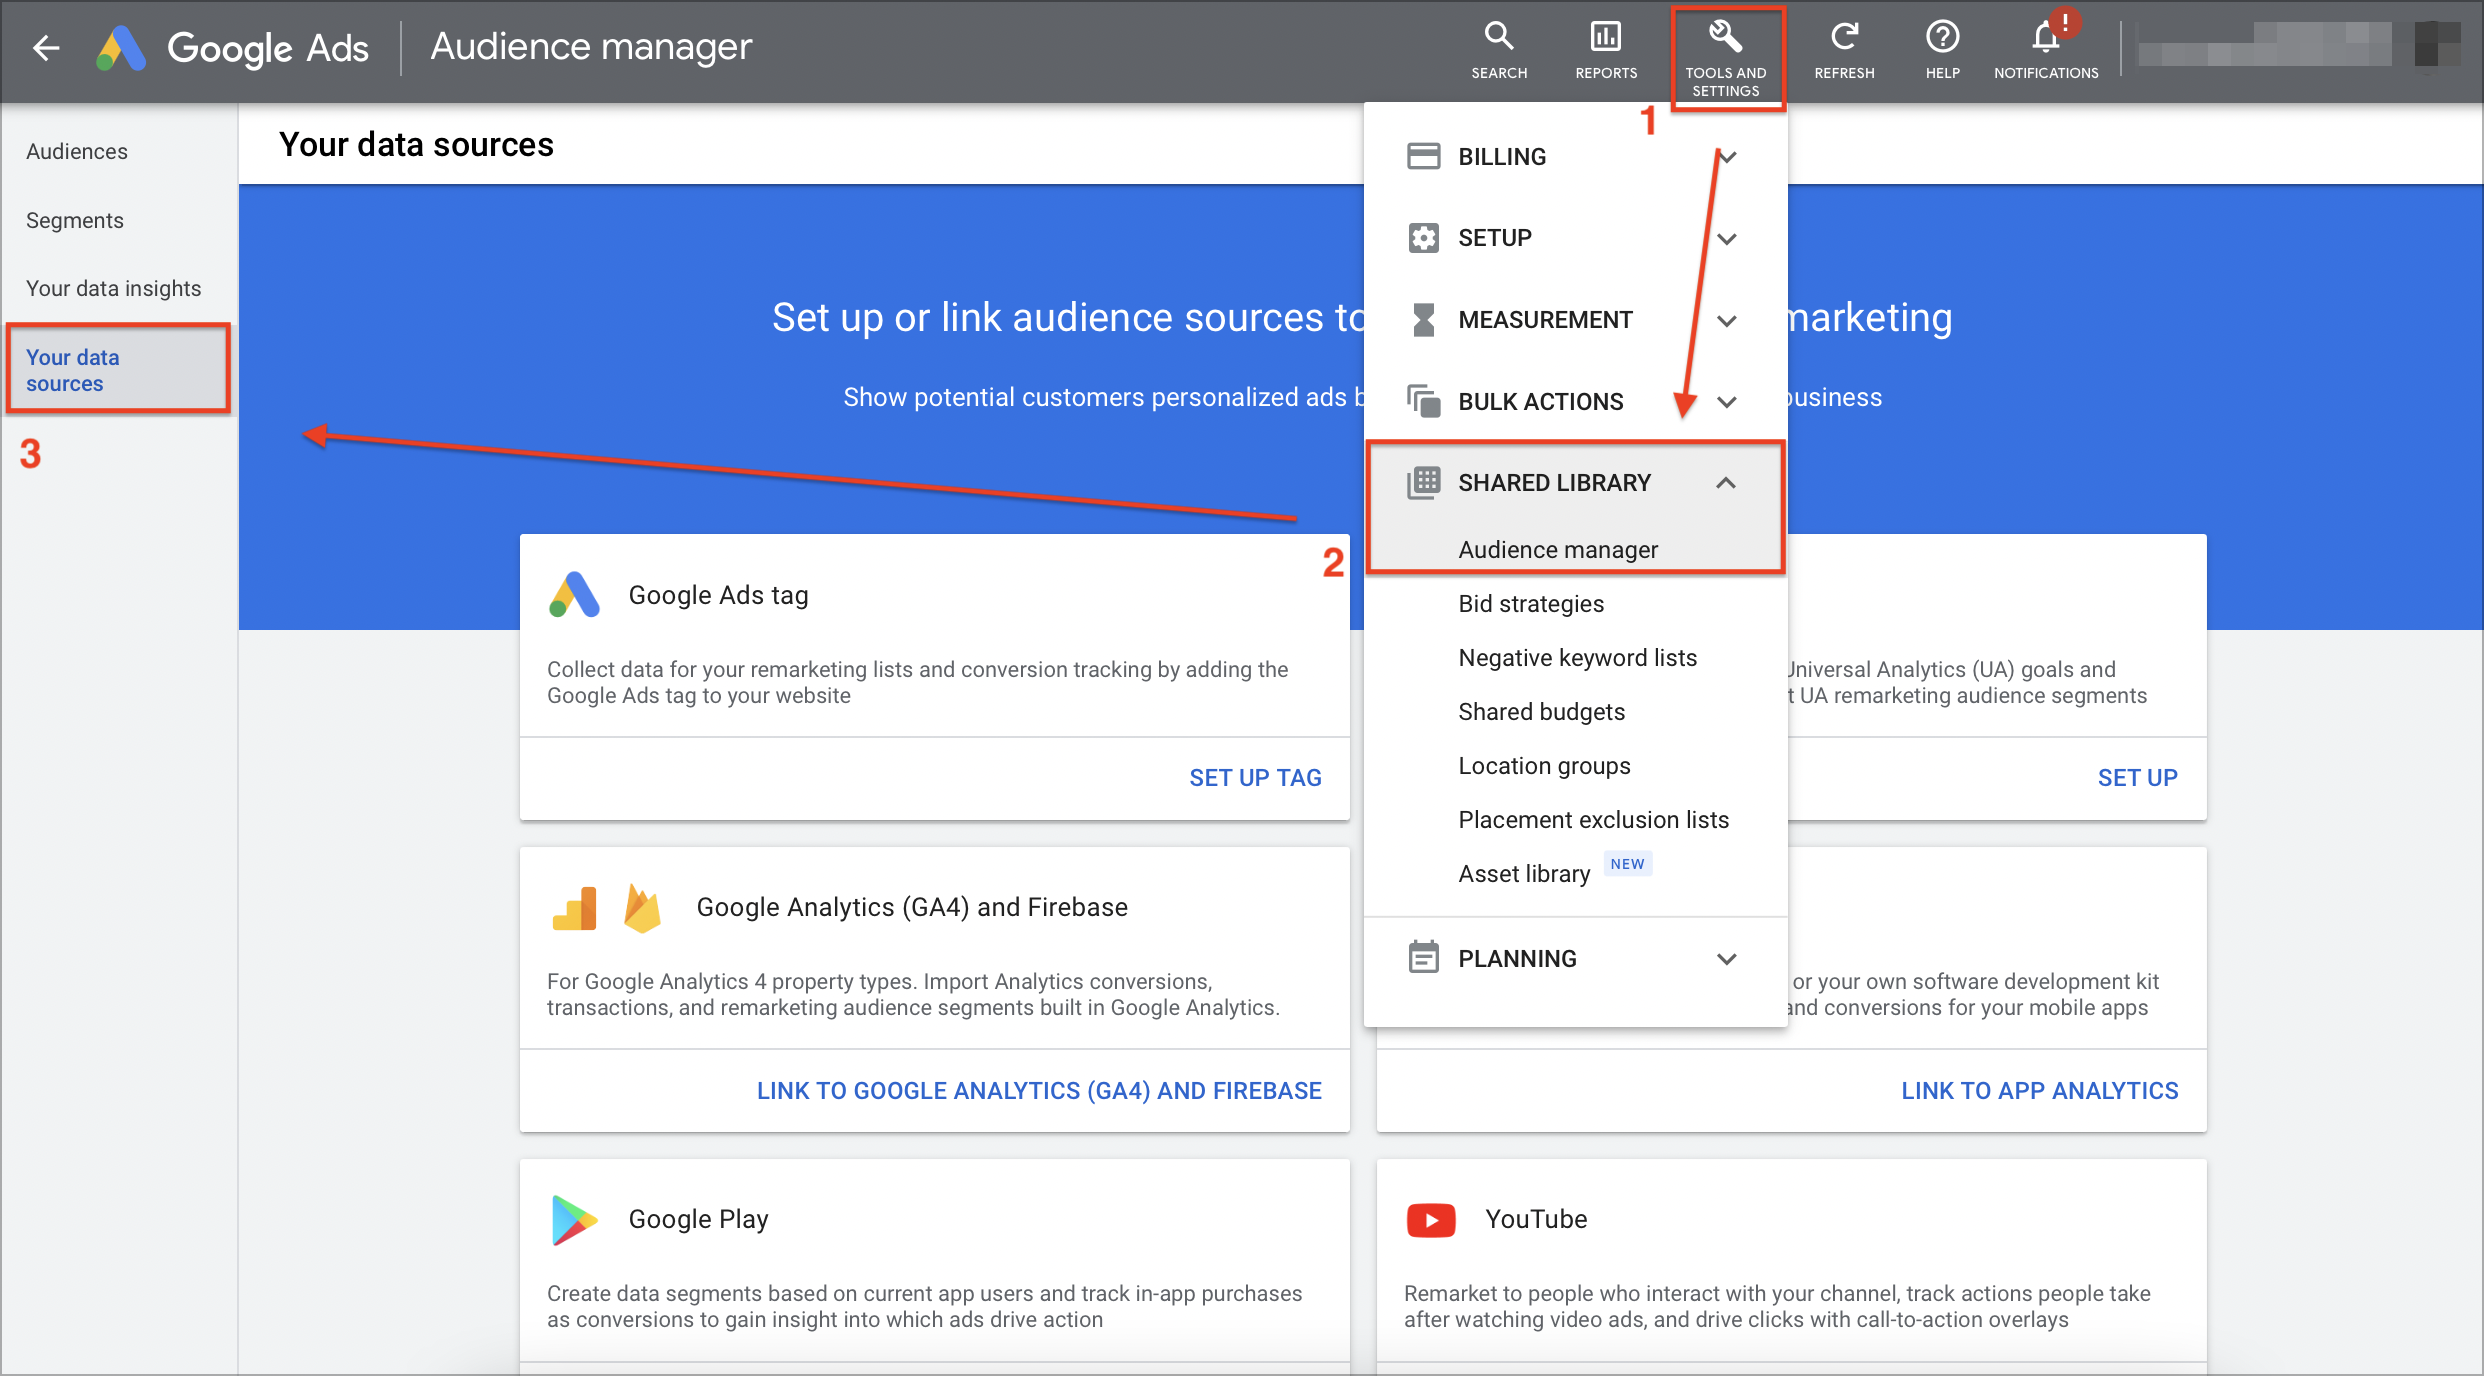Click the Google Analytics bar chart icon
2484x1376 pixels.
coord(574,907)
